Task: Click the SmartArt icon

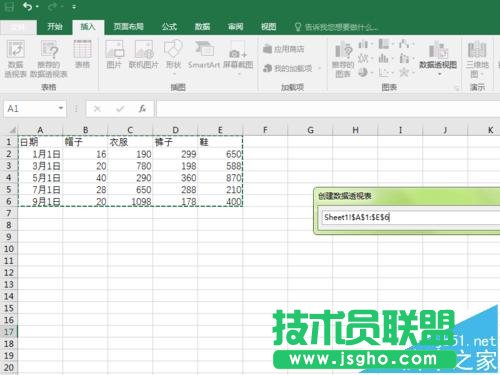Action: [x=204, y=54]
